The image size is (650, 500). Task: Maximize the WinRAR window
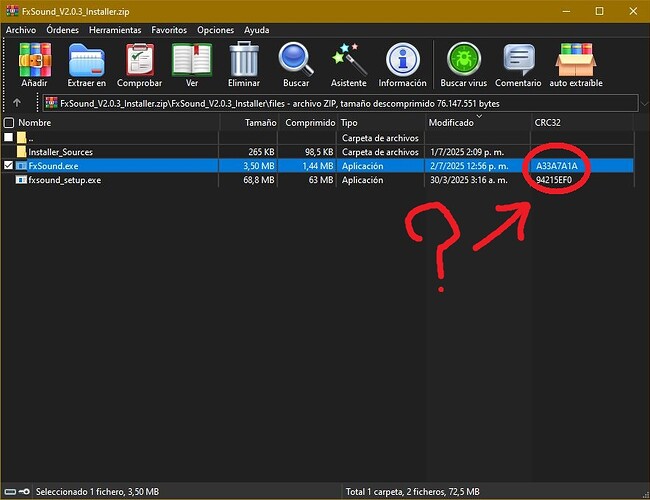[599, 11]
